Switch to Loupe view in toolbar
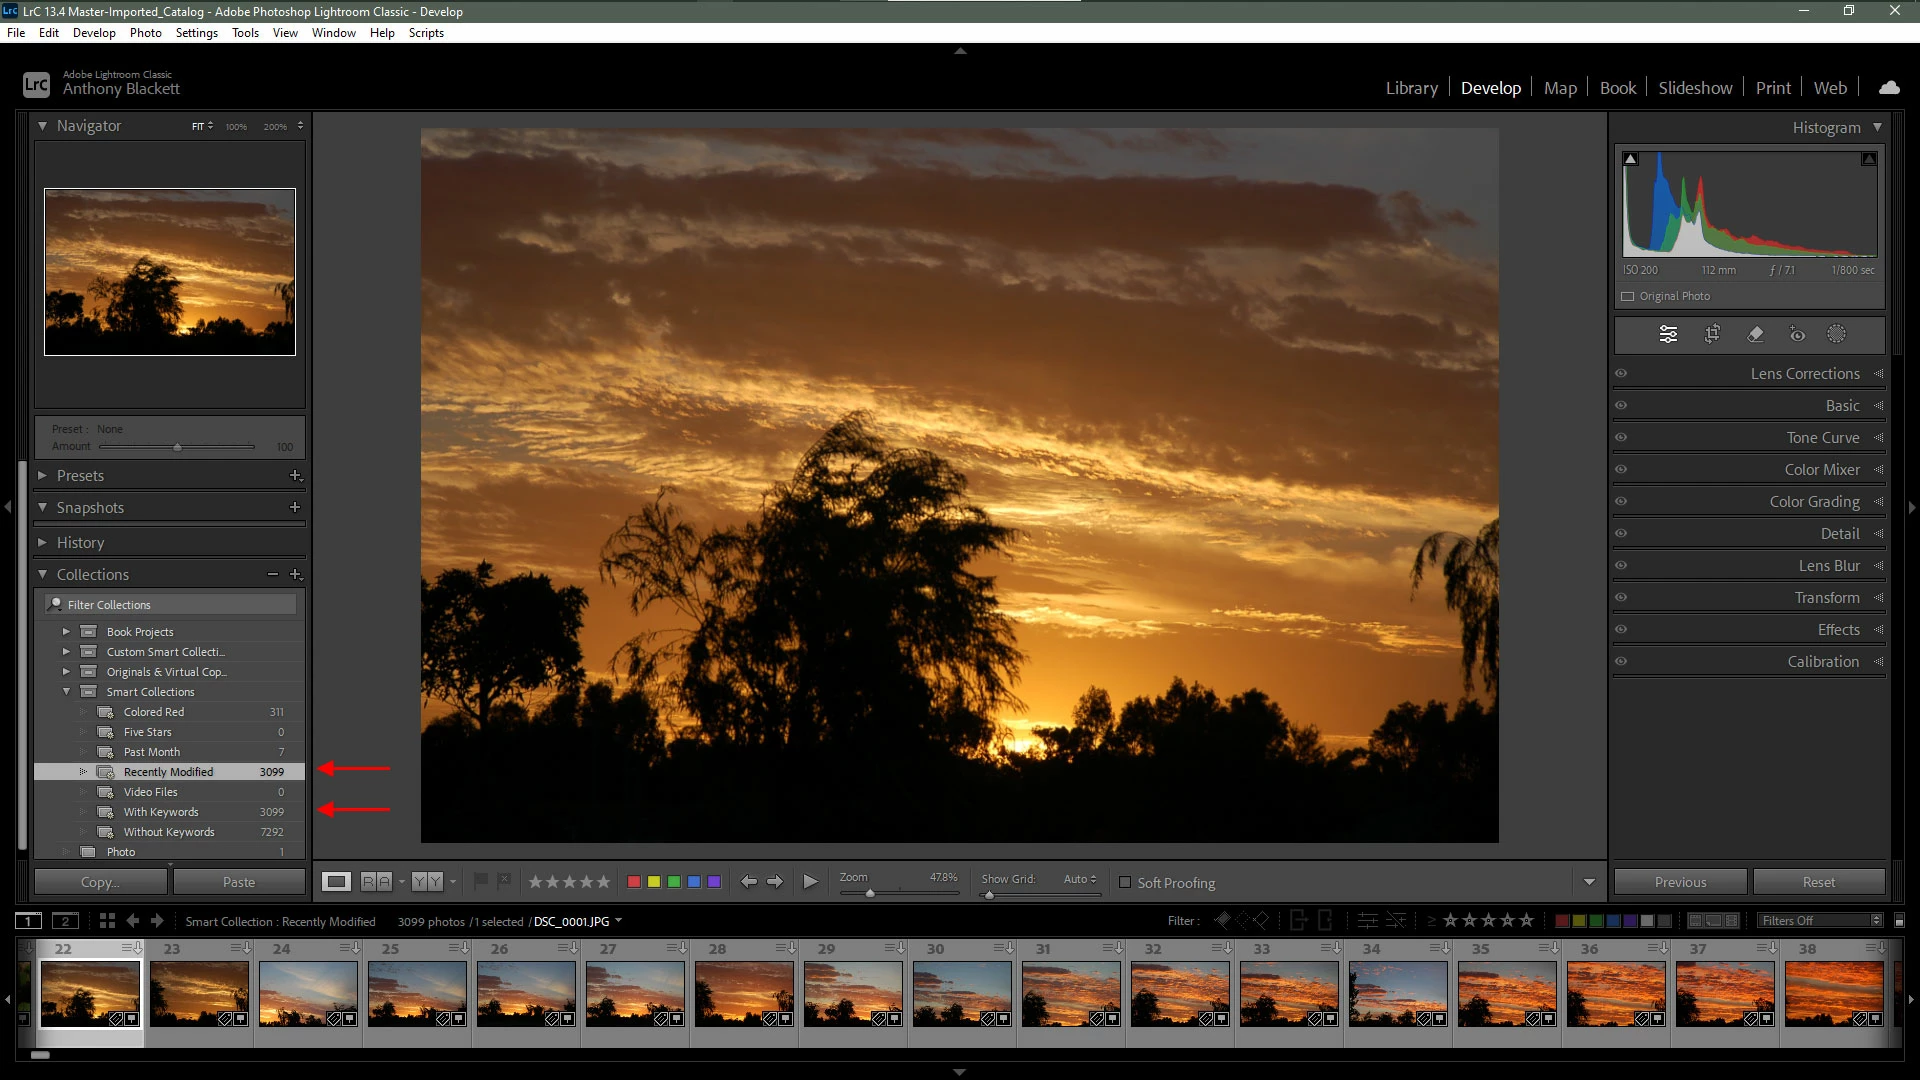 pyautogui.click(x=336, y=882)
